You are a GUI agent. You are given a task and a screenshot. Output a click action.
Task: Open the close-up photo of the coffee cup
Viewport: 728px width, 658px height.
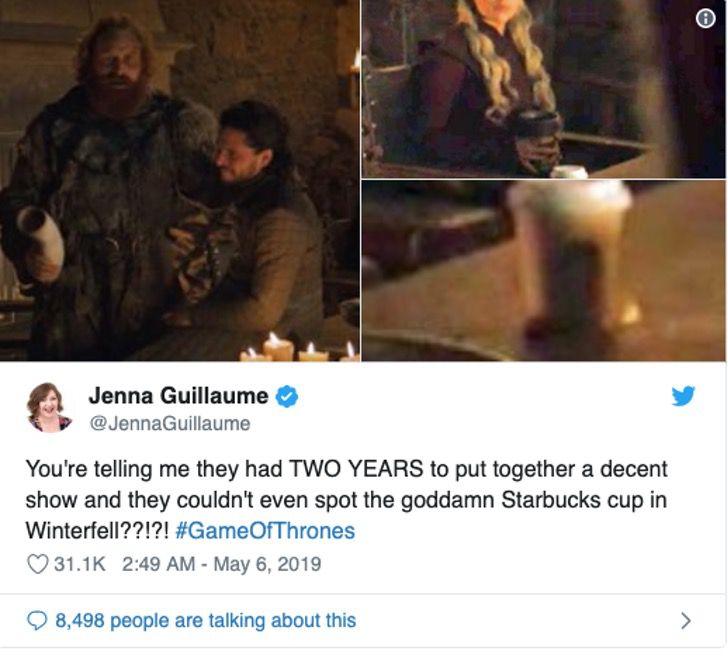(x=544, y=271)
